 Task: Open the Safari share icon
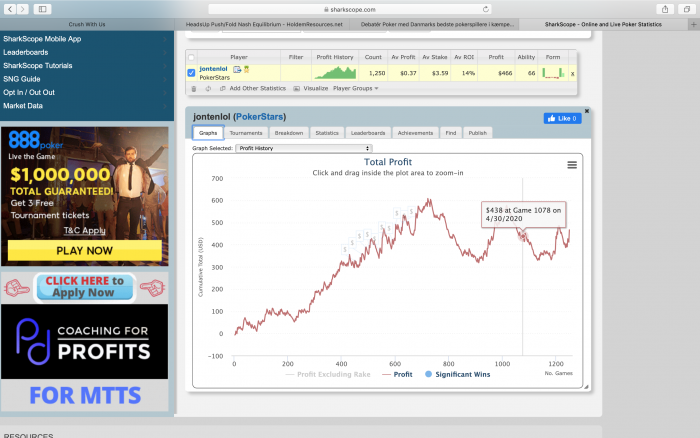(x=665, y=9)
